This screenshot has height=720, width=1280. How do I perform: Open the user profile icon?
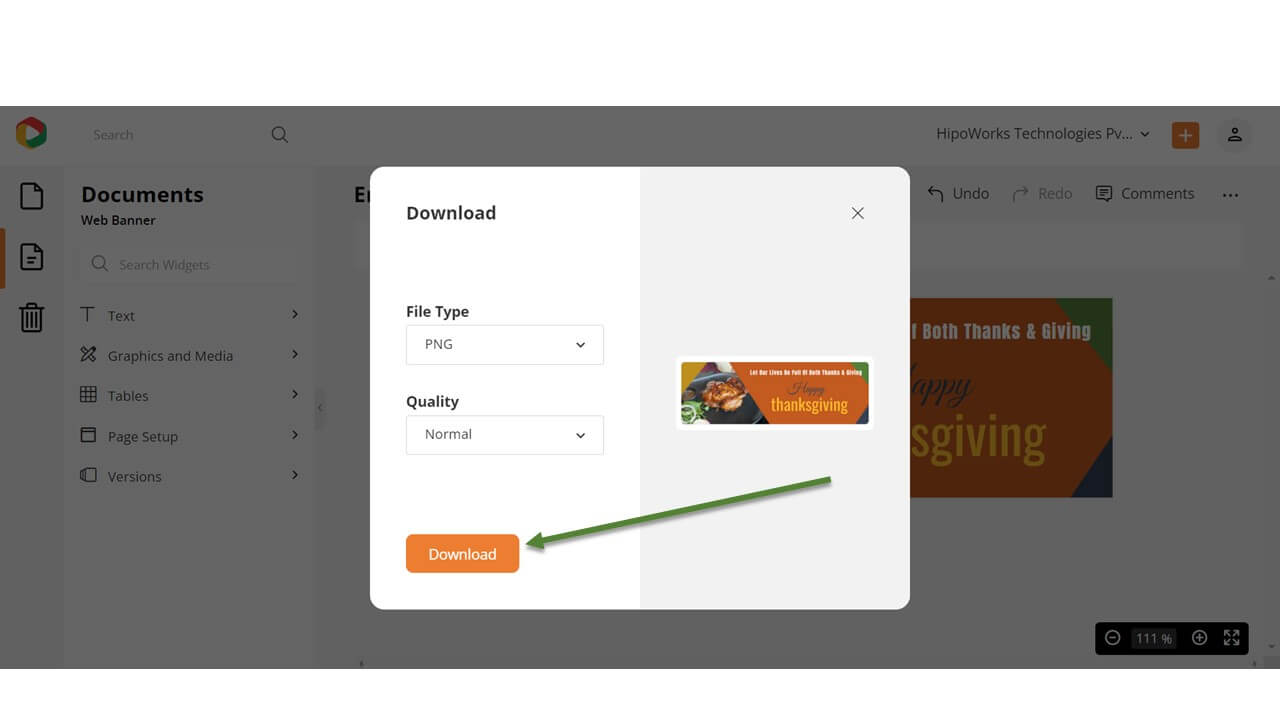tap(1234, 134)
